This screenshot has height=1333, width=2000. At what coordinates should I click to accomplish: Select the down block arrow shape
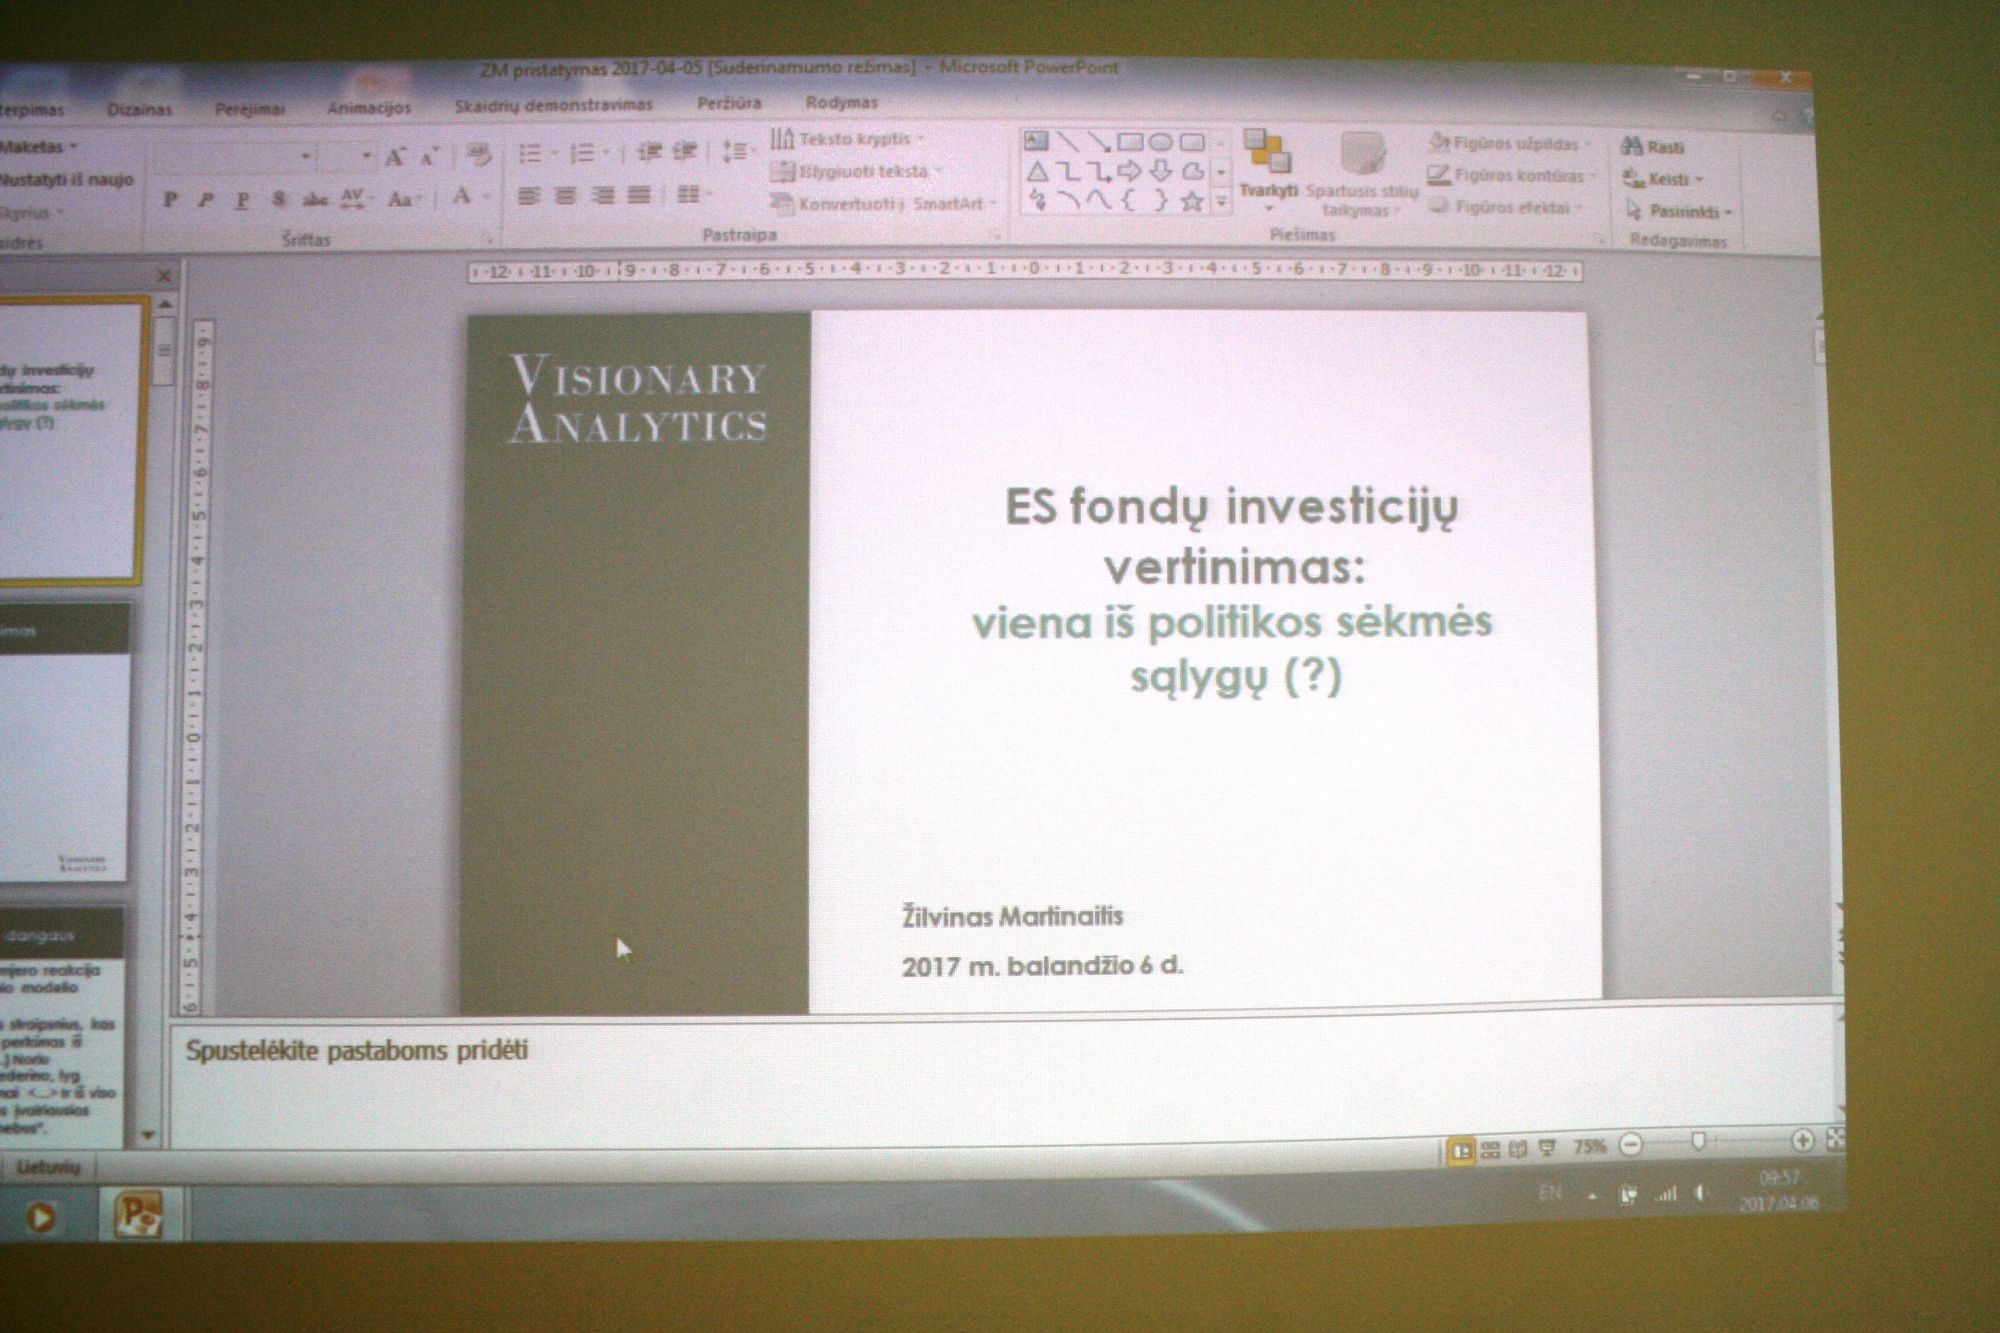pyautogui.click(x=1161, y=171)
